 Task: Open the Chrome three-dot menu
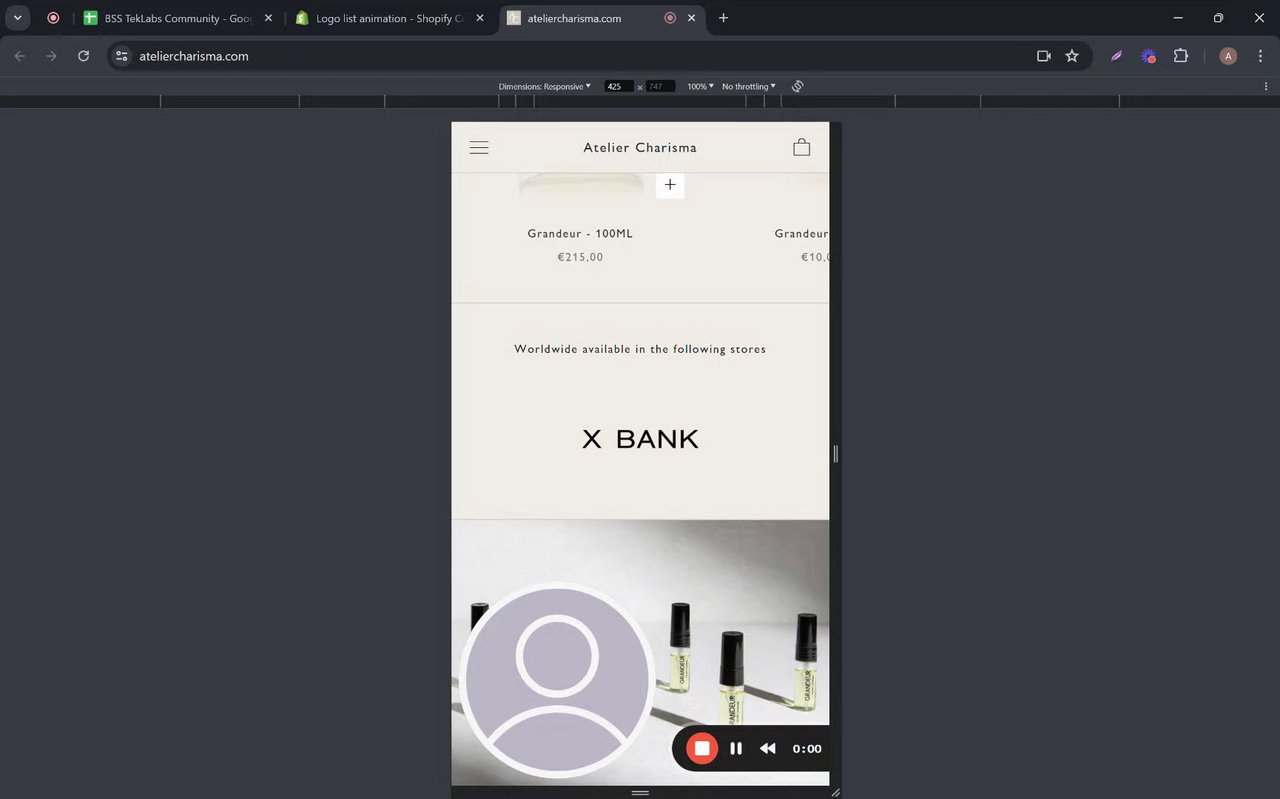(1260, 56)
